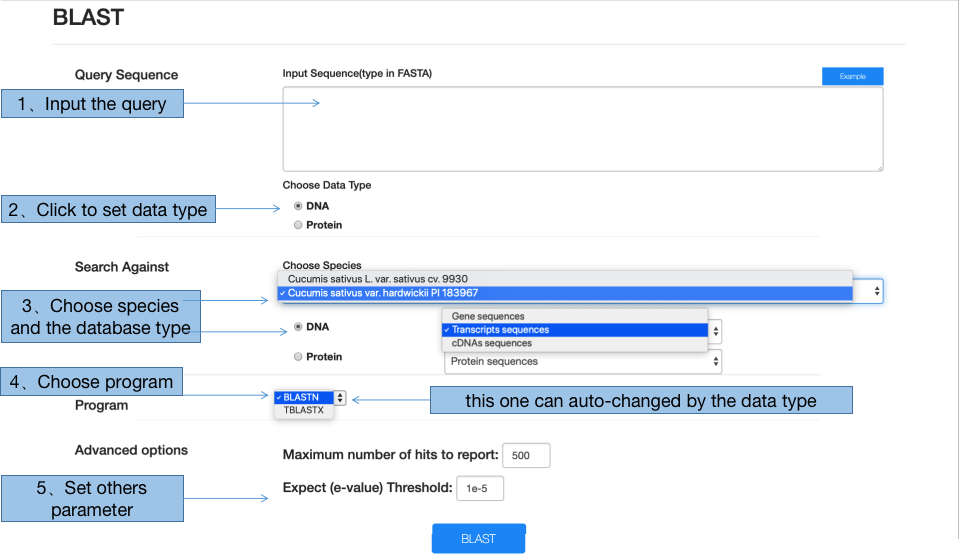Click the maximum hits field showing 500

[526, 456]
